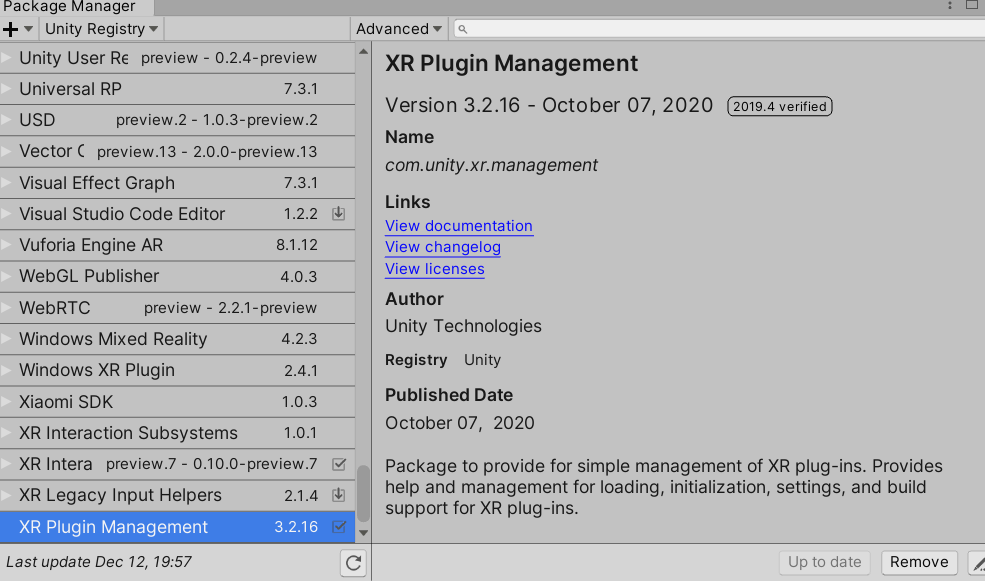The image size is (985, 581).
Task: Open the Package Manager window options menu
Action: (950, 6)
